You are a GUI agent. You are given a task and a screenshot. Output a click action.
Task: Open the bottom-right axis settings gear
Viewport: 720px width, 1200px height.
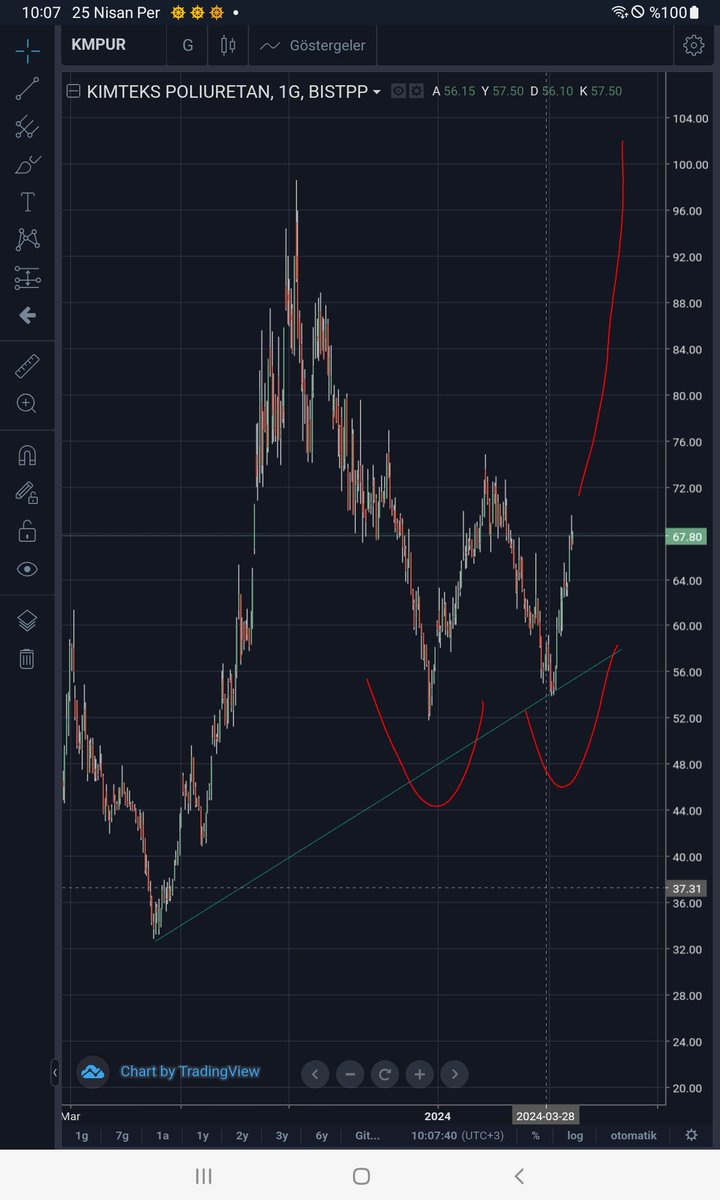click(691, 1135)
